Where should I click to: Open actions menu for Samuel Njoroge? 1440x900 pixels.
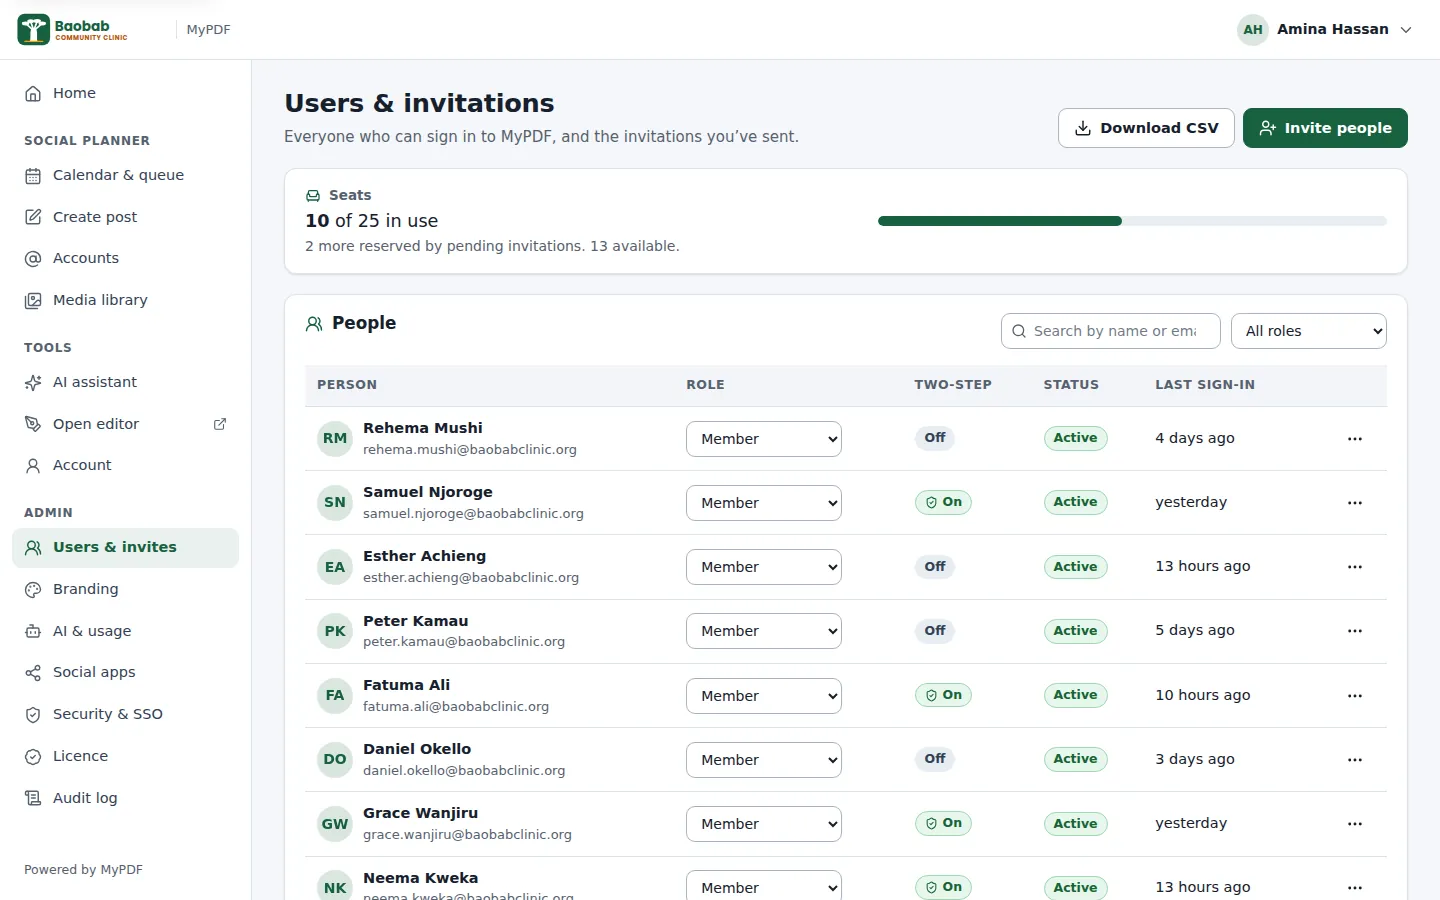point(1355,503)
